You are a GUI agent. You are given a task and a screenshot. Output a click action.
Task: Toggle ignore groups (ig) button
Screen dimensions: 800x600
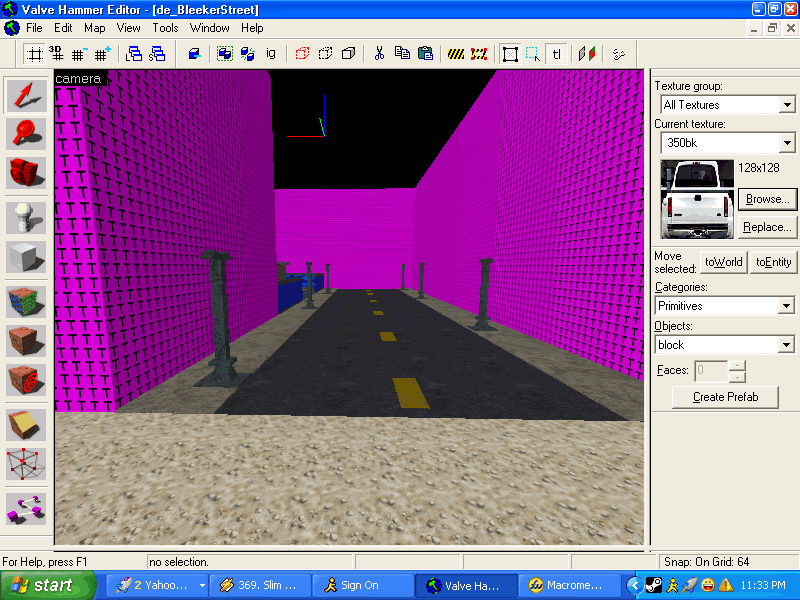pos(271,53)
